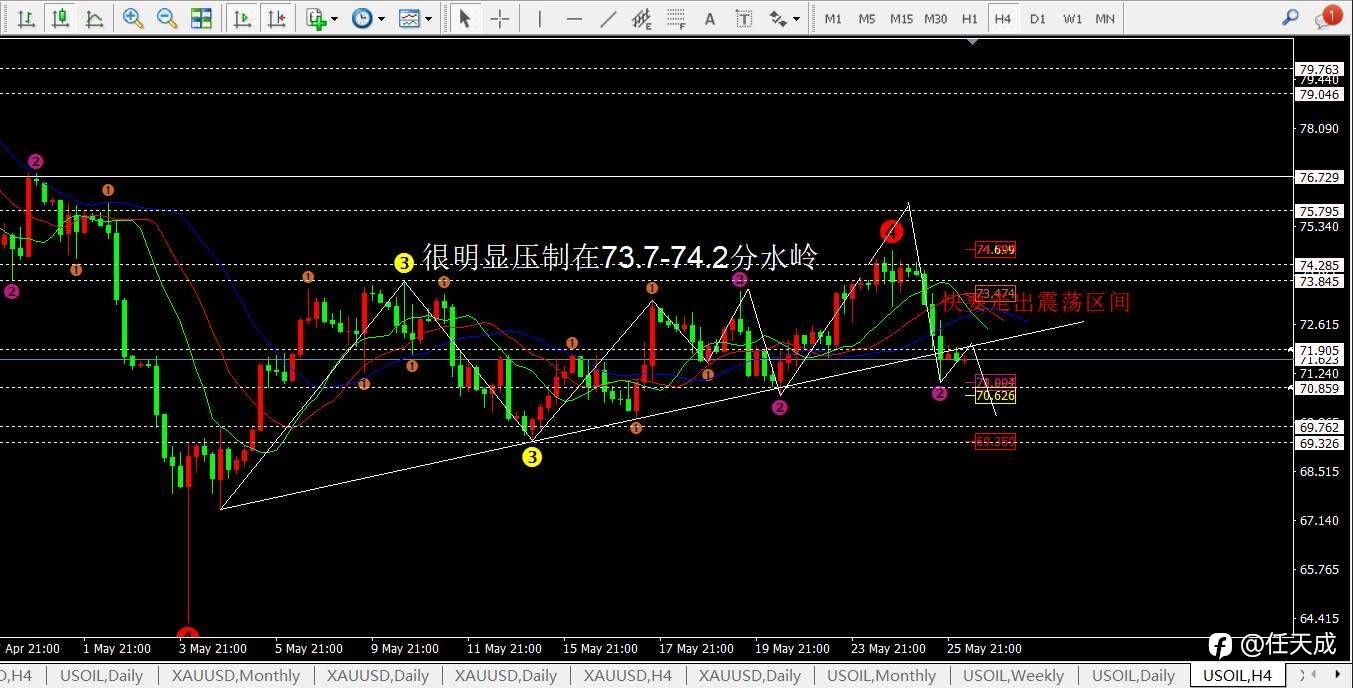
Task: Pick the horizontal line drawing tool
Action: [x=573, y=18]
